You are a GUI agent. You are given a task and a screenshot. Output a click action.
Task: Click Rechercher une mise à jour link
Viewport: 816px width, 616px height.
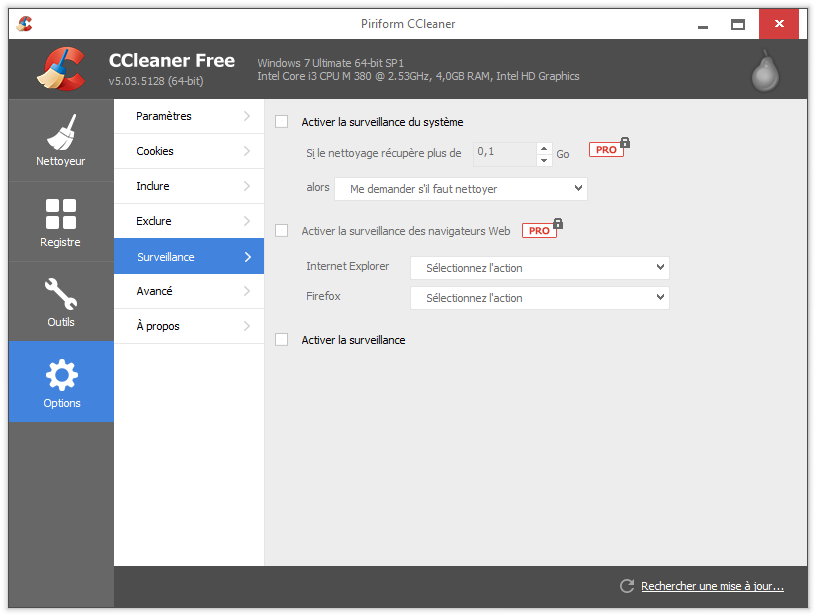pyautogui.click(x=712, y=586)
